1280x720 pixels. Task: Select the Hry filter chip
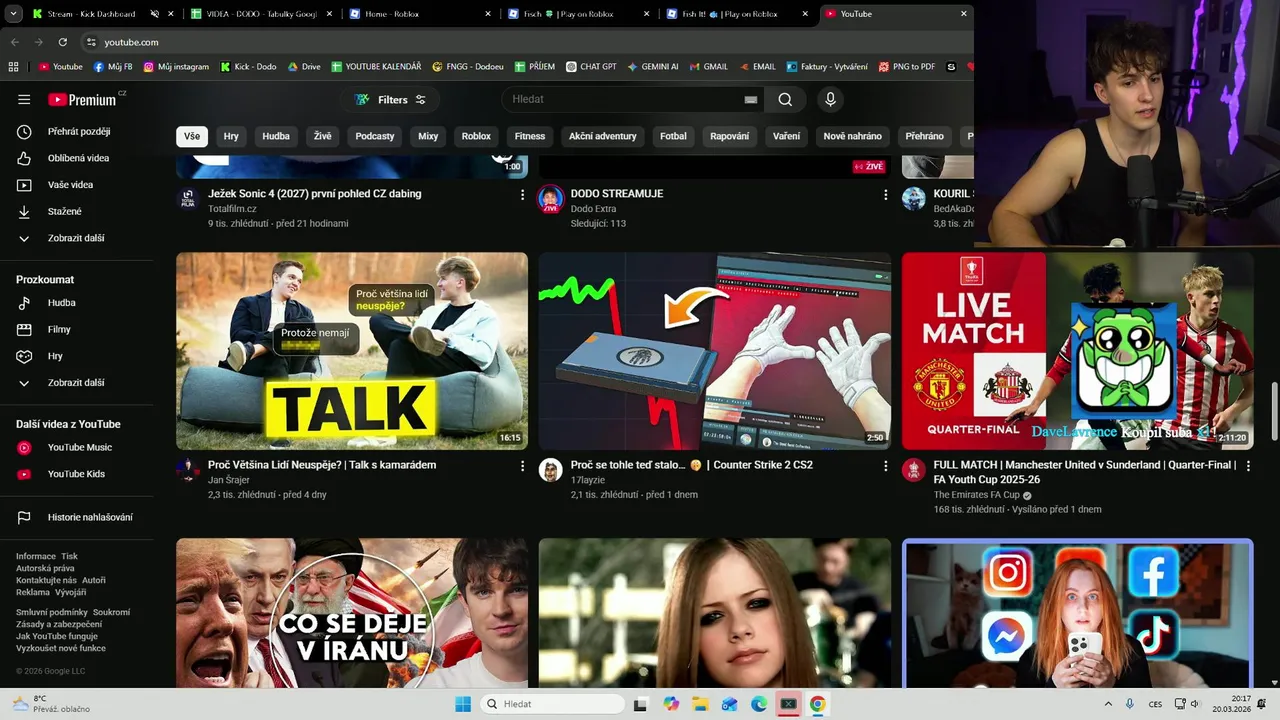[231, 136]
